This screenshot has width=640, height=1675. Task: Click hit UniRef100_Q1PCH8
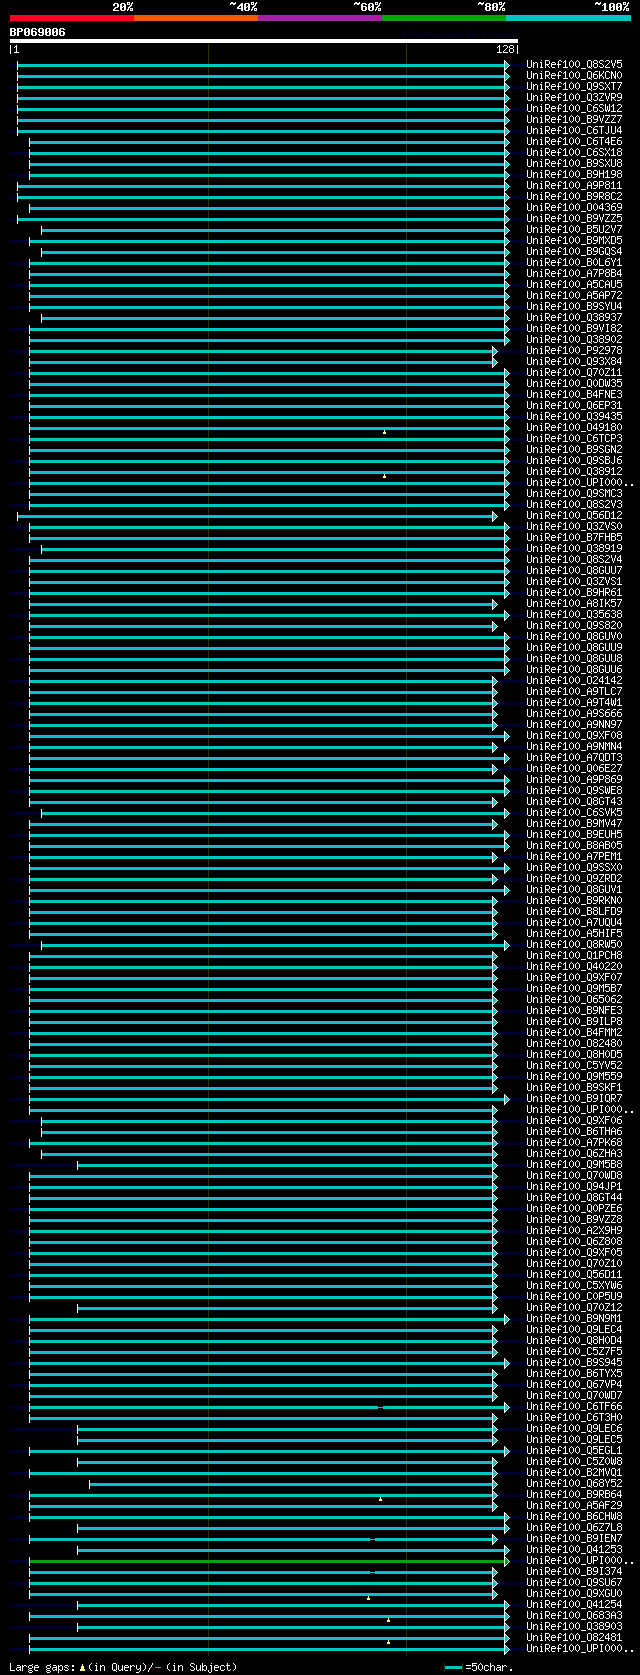[574, 955]
